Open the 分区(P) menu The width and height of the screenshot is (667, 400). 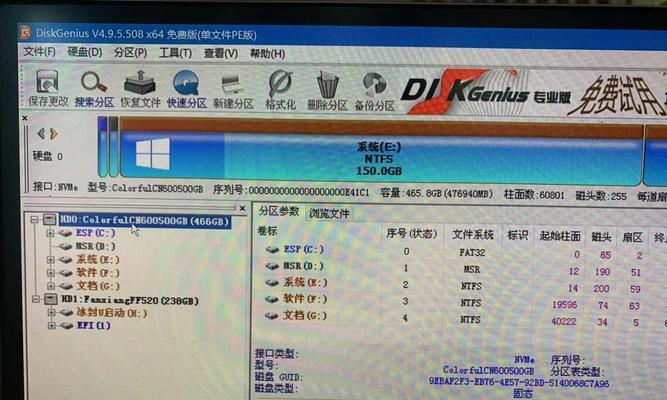[x=130, y=53]
